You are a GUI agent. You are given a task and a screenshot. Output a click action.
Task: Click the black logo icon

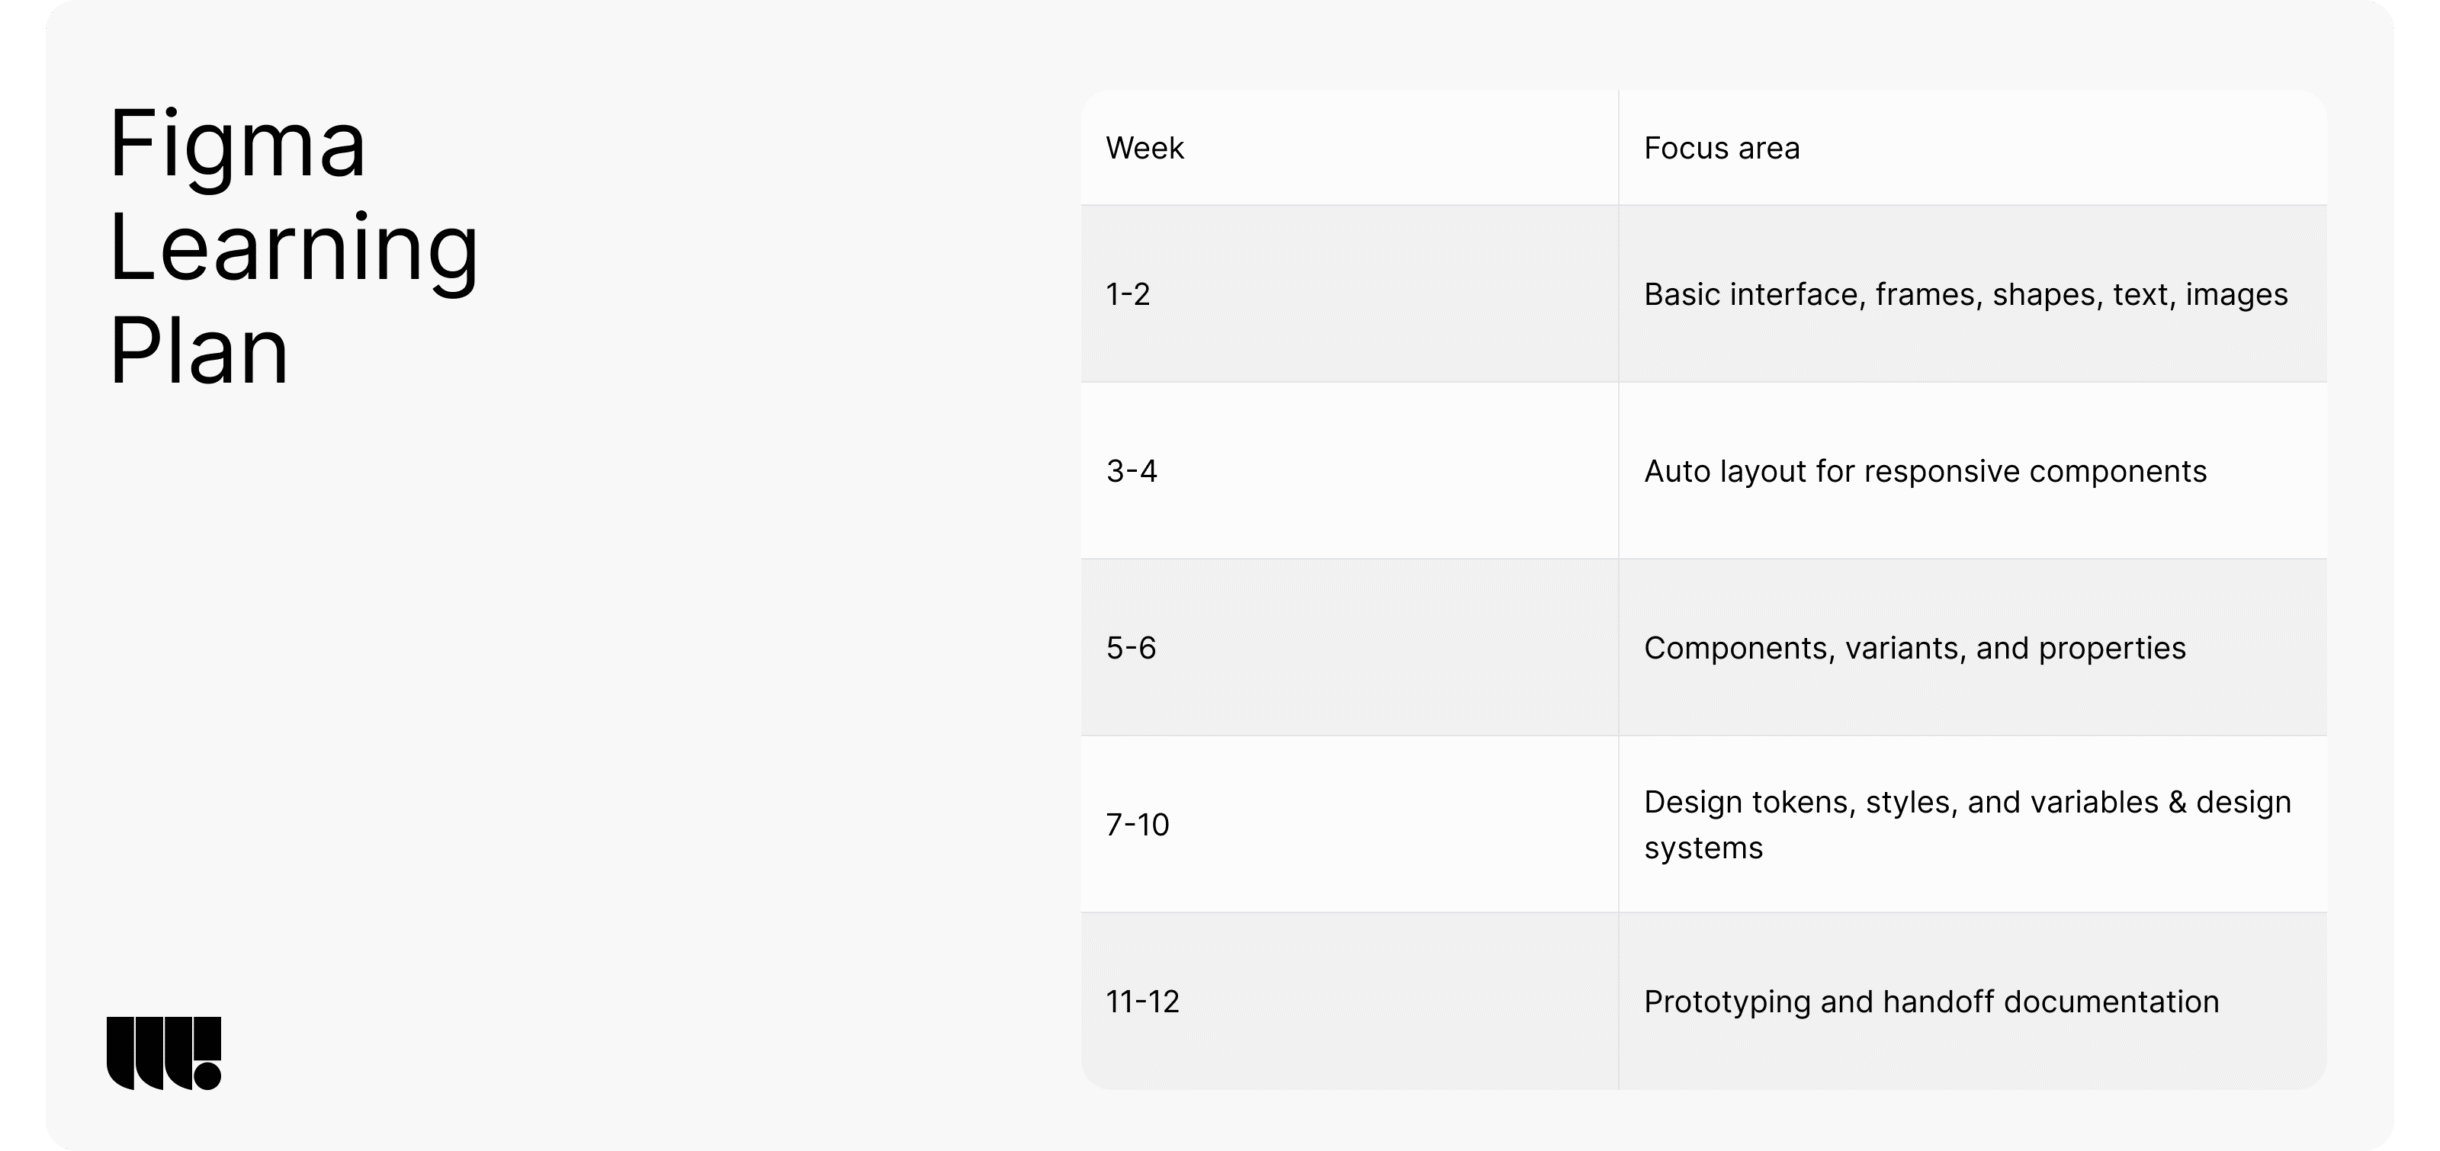pos(164,1053)
